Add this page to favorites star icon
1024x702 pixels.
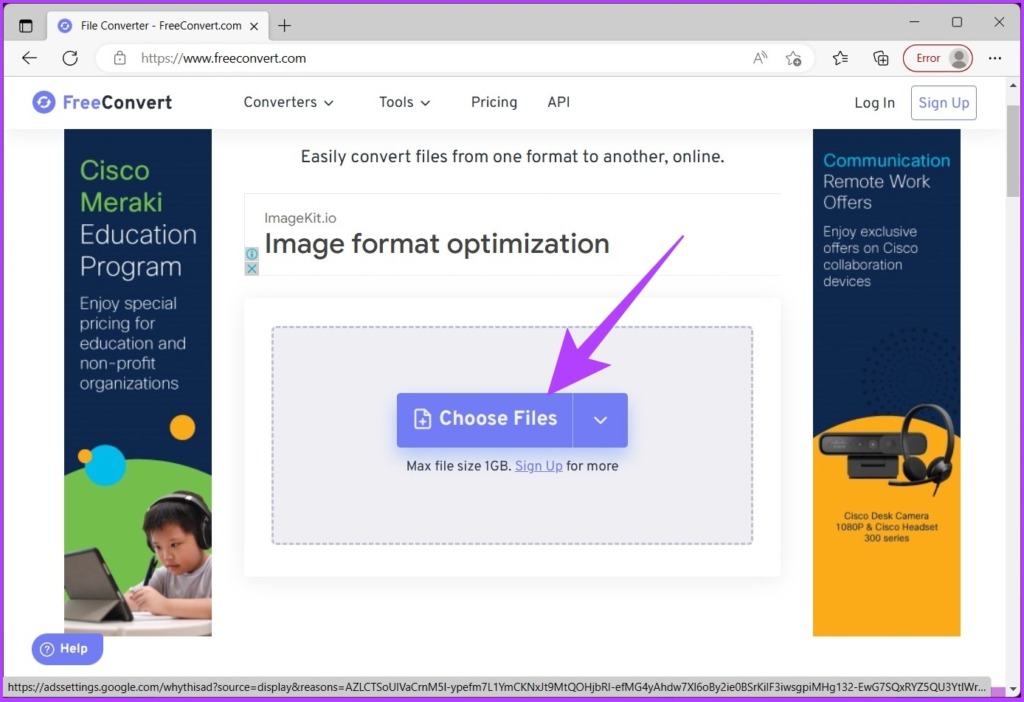click(793, 58)
